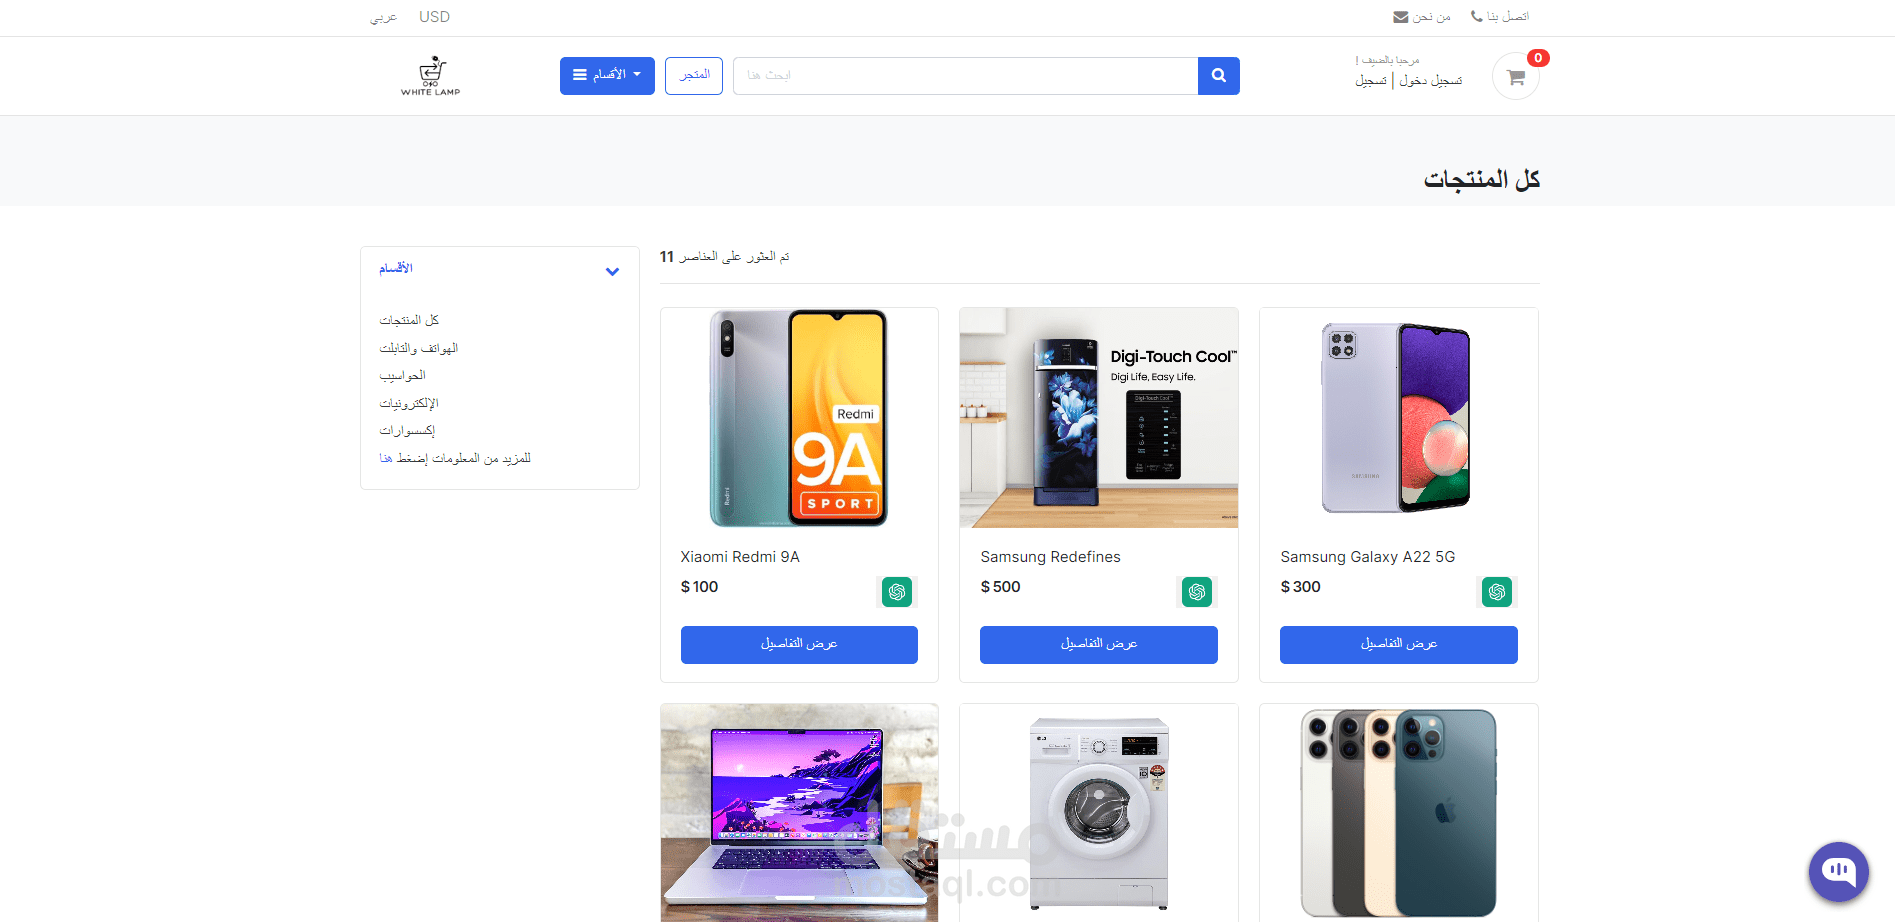The width and height of the screenshot is (1895, 922).
Task: Select الحواسيب category in sidebar
Action: pyautogui.click(x=403, y=375)
